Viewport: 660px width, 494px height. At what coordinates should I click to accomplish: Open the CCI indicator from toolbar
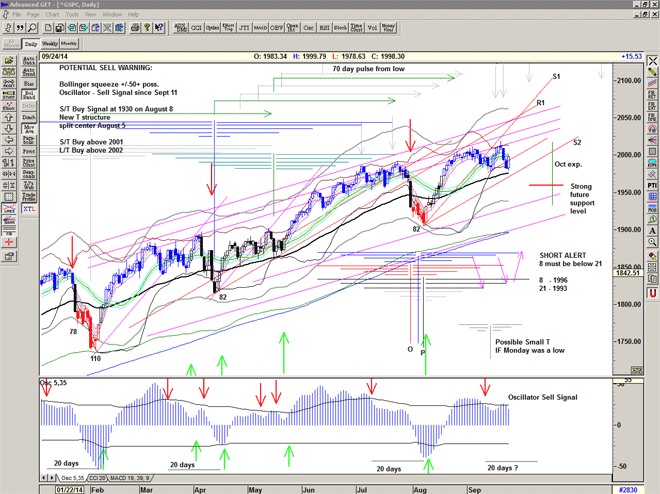pos(195,28)
